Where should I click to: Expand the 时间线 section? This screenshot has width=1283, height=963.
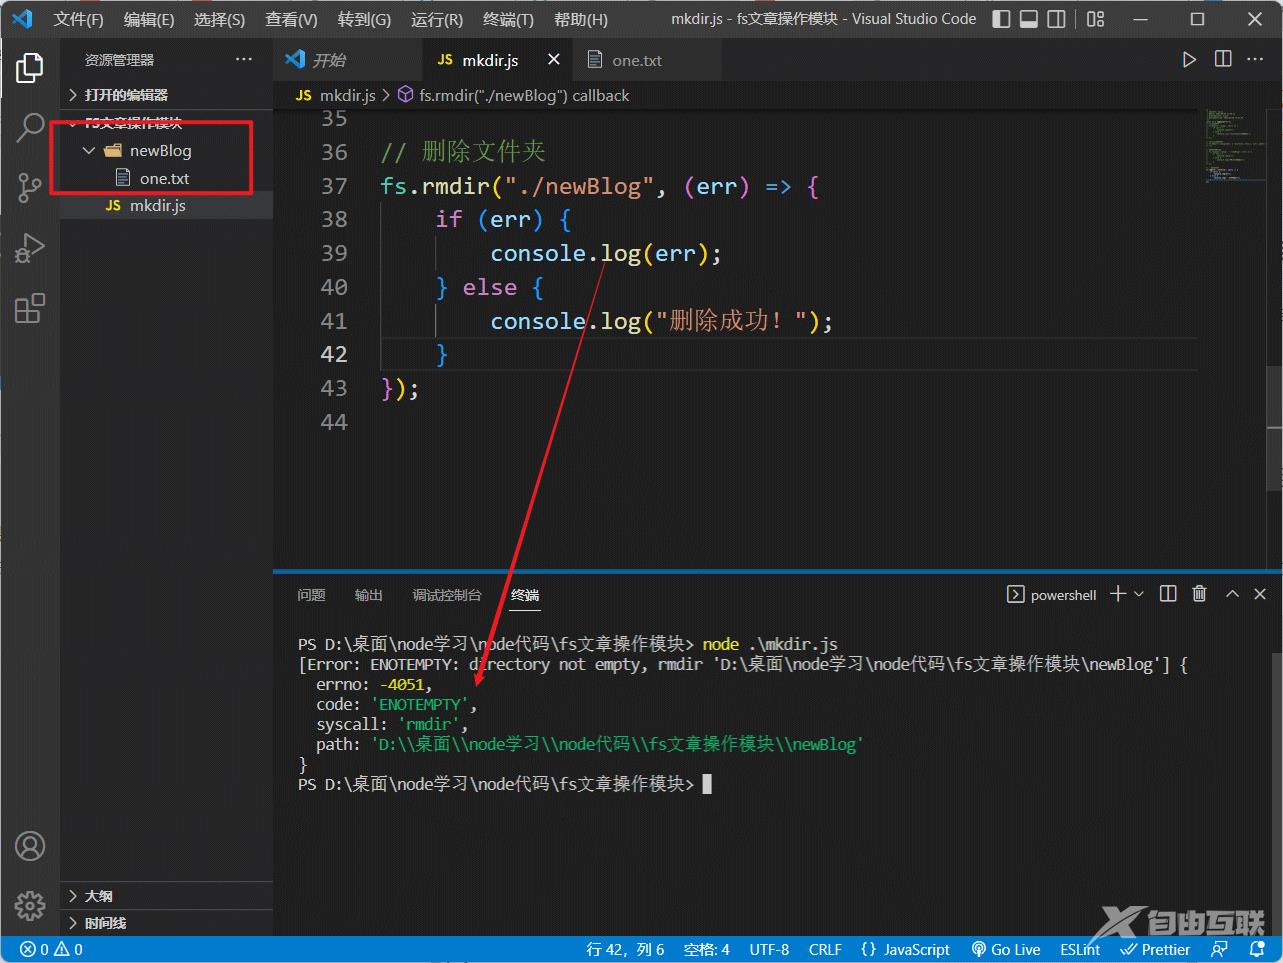tap(166, 923)
